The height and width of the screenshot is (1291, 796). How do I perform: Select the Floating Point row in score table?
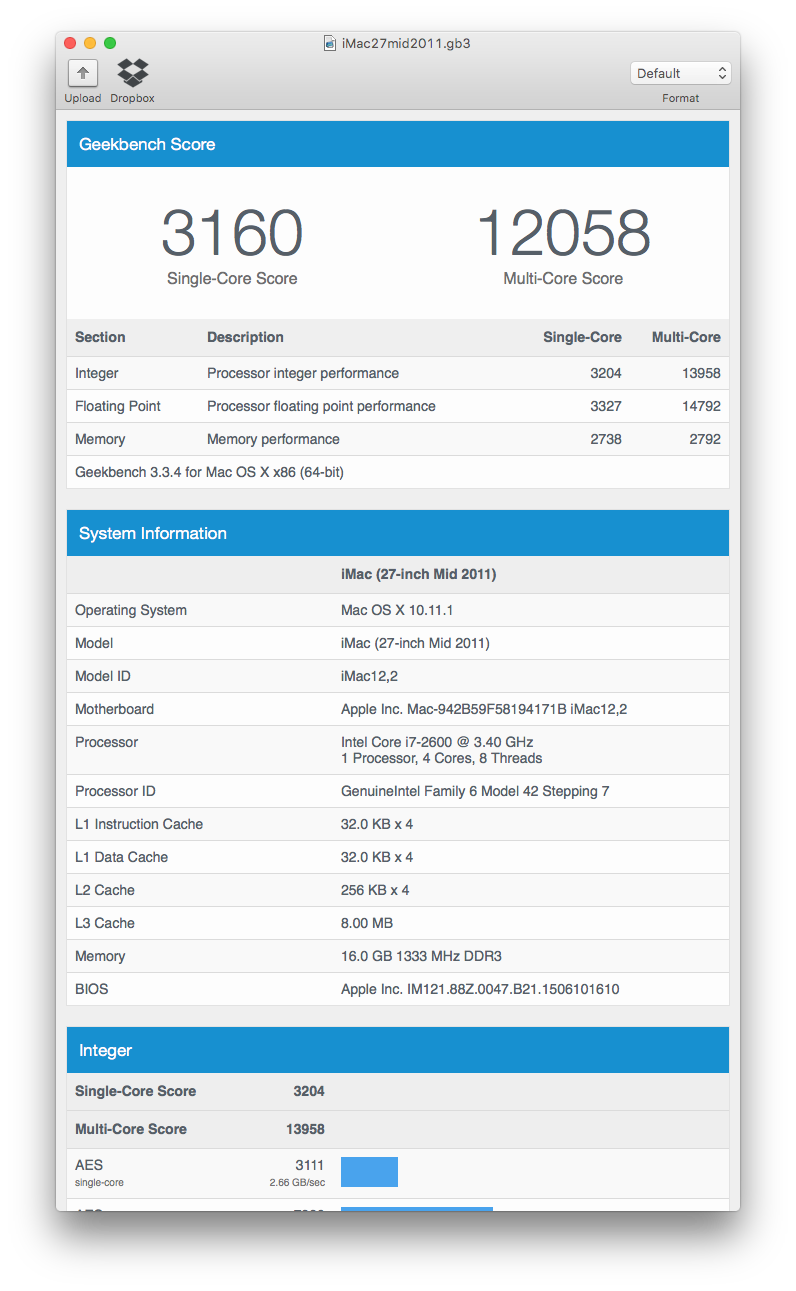tap(397, 406)
